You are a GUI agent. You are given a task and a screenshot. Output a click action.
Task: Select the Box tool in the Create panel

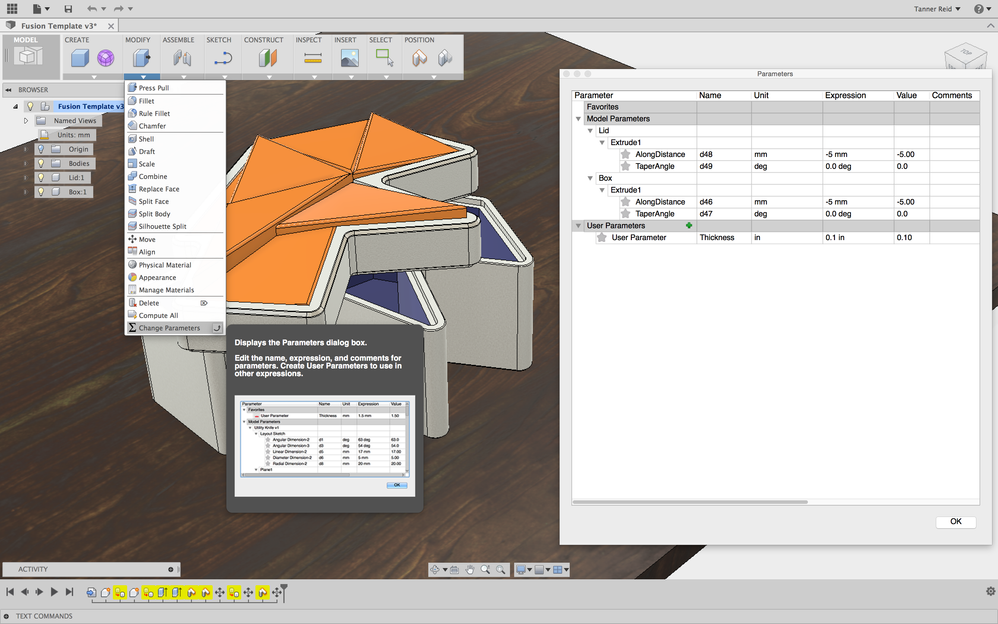tap(78, 57)
